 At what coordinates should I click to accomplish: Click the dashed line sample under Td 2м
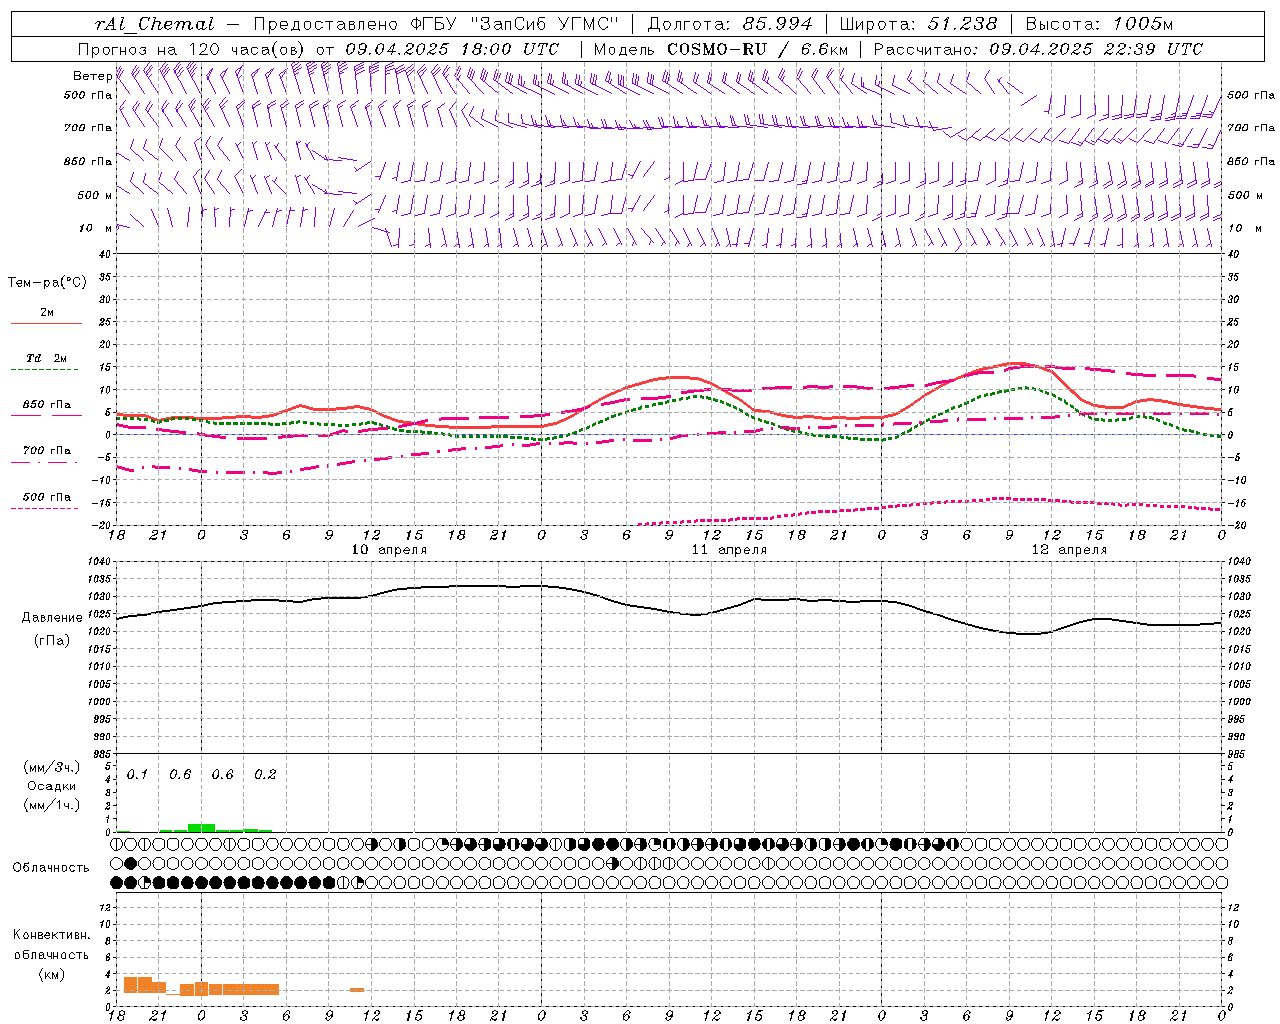click(45, 370)
